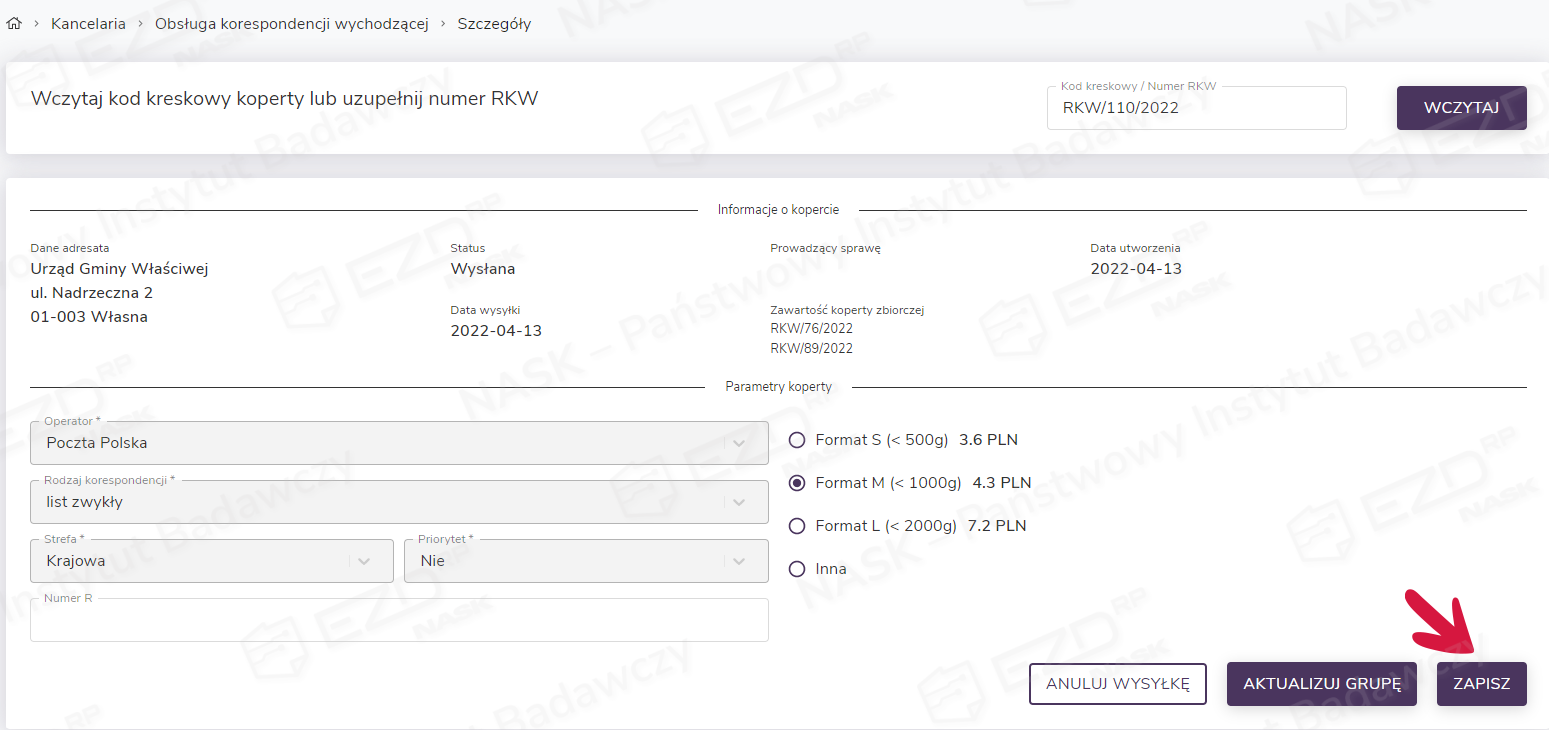Open the Priorytet dropdown chevron

coord(739,561)
